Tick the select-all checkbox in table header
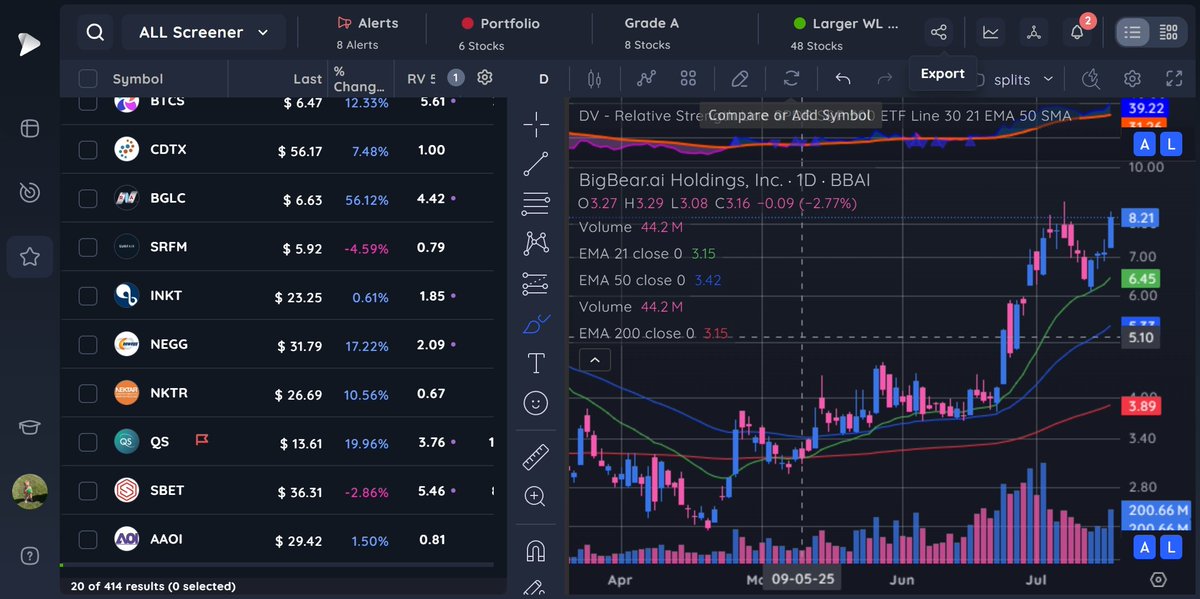 coord(88,79)
